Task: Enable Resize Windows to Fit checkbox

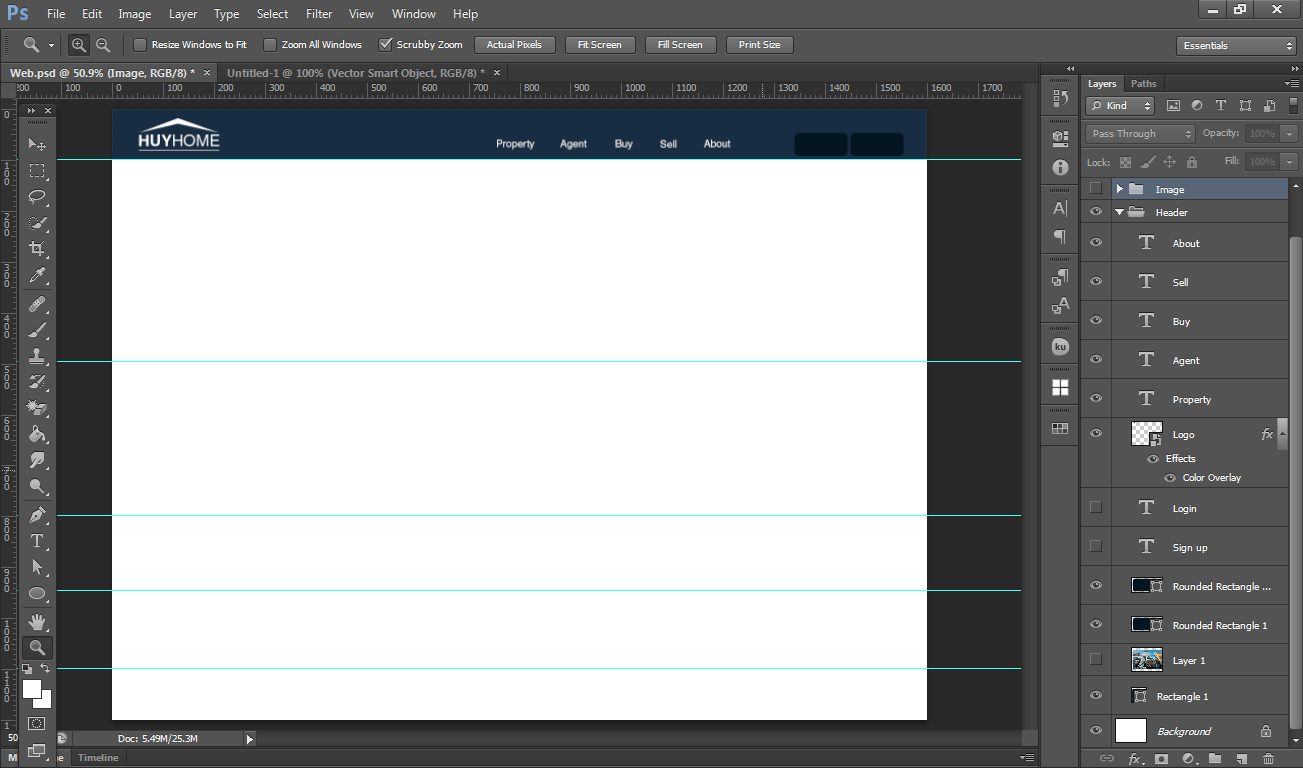Action: pos(140,45)
